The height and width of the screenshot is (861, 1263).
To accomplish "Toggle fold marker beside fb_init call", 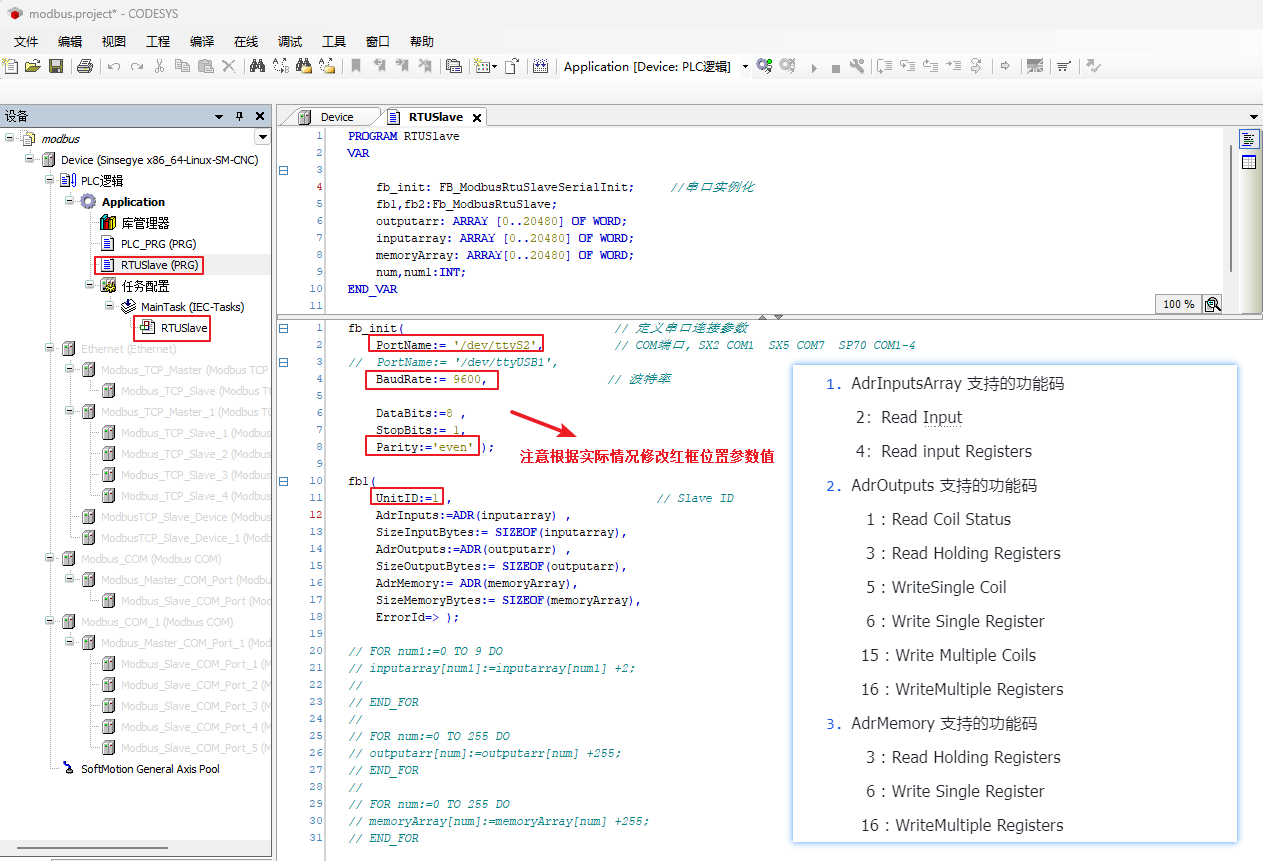I will 283,328.
